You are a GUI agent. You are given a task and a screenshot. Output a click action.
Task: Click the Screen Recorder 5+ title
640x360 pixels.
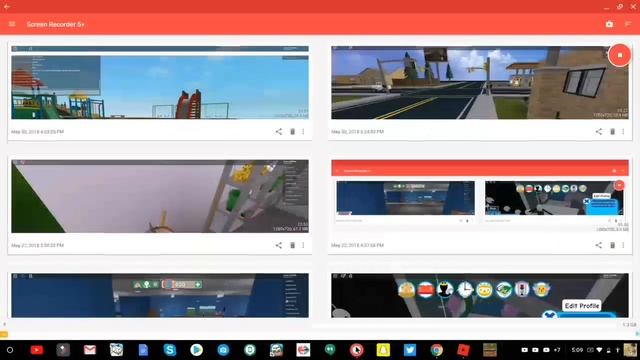point(56,24)
